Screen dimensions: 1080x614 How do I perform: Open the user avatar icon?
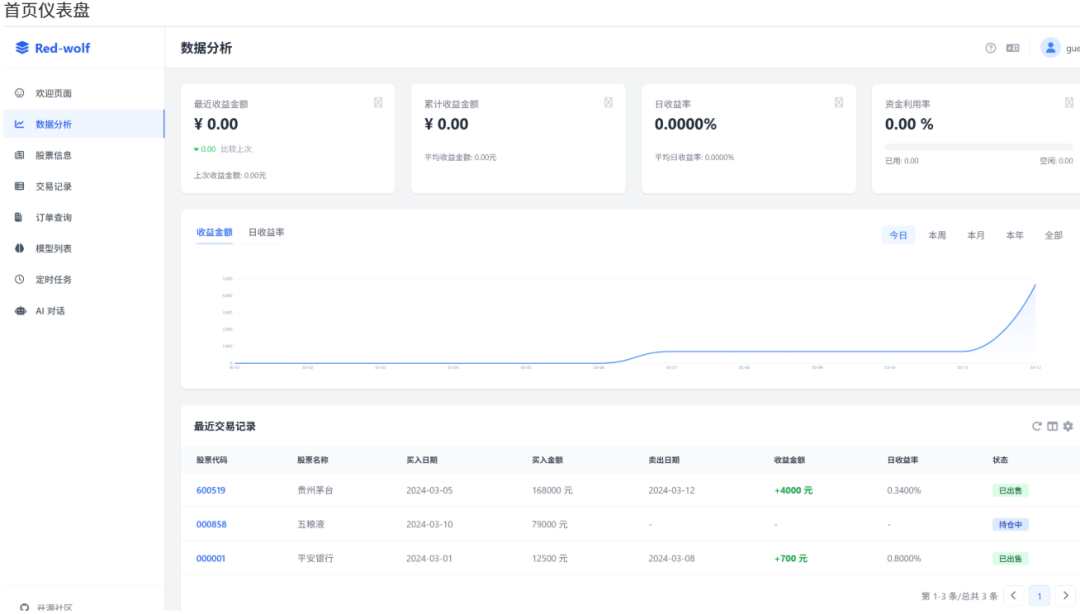1050,48
